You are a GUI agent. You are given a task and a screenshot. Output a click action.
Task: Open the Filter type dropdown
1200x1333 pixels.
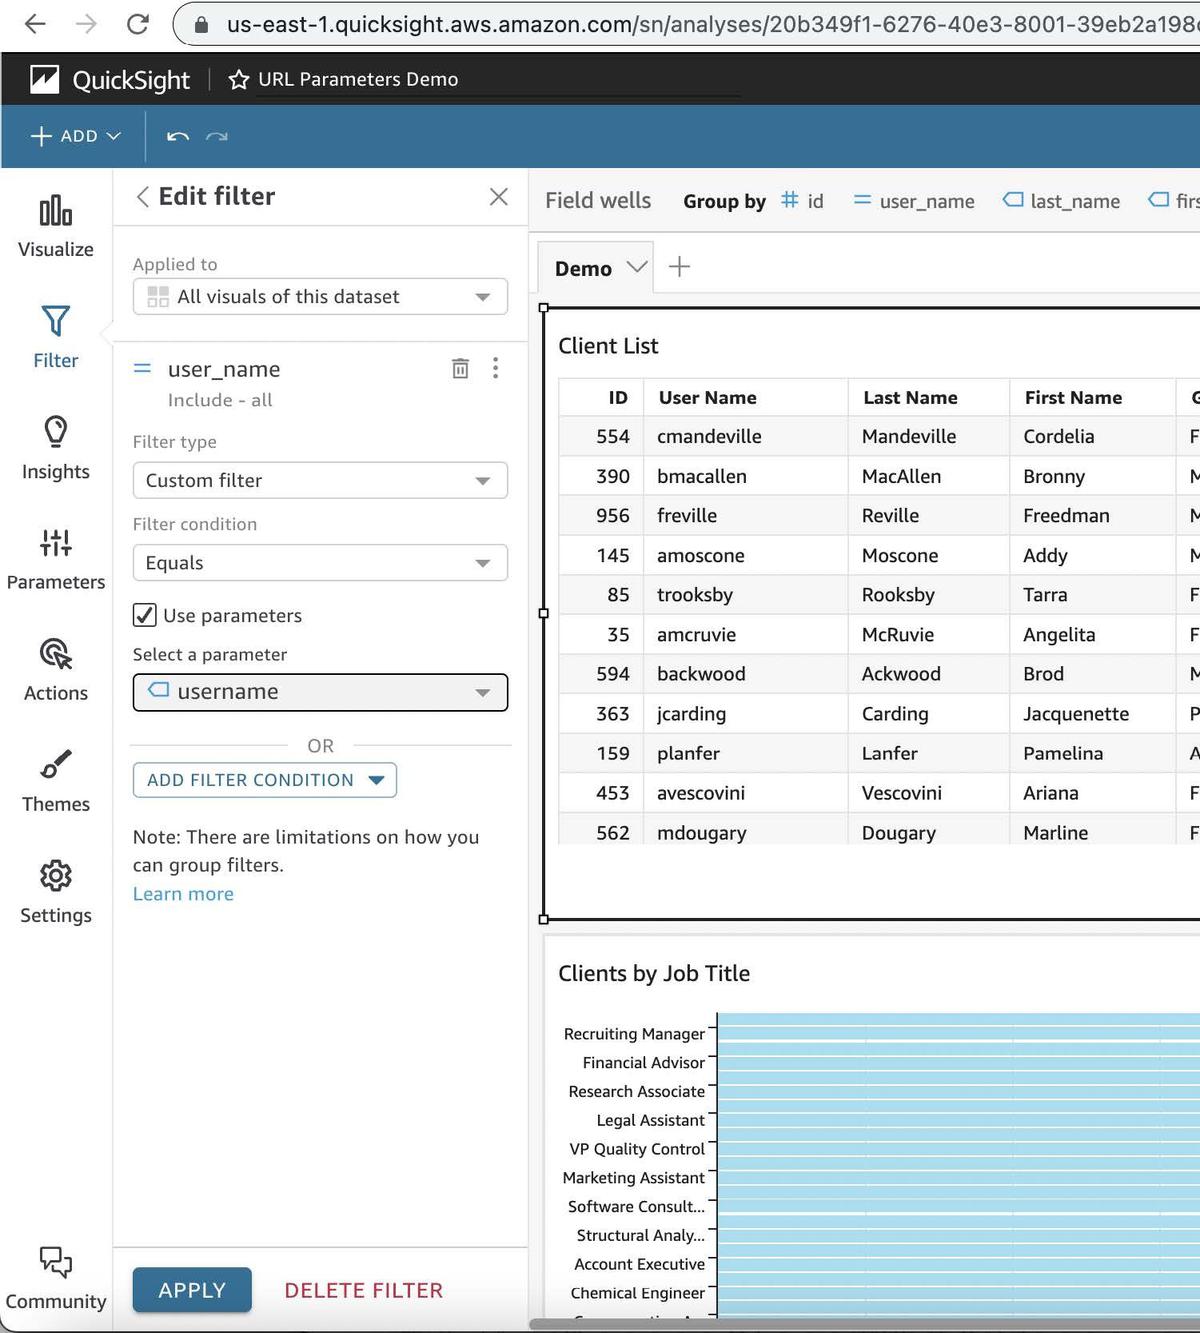tap(320, 481)
